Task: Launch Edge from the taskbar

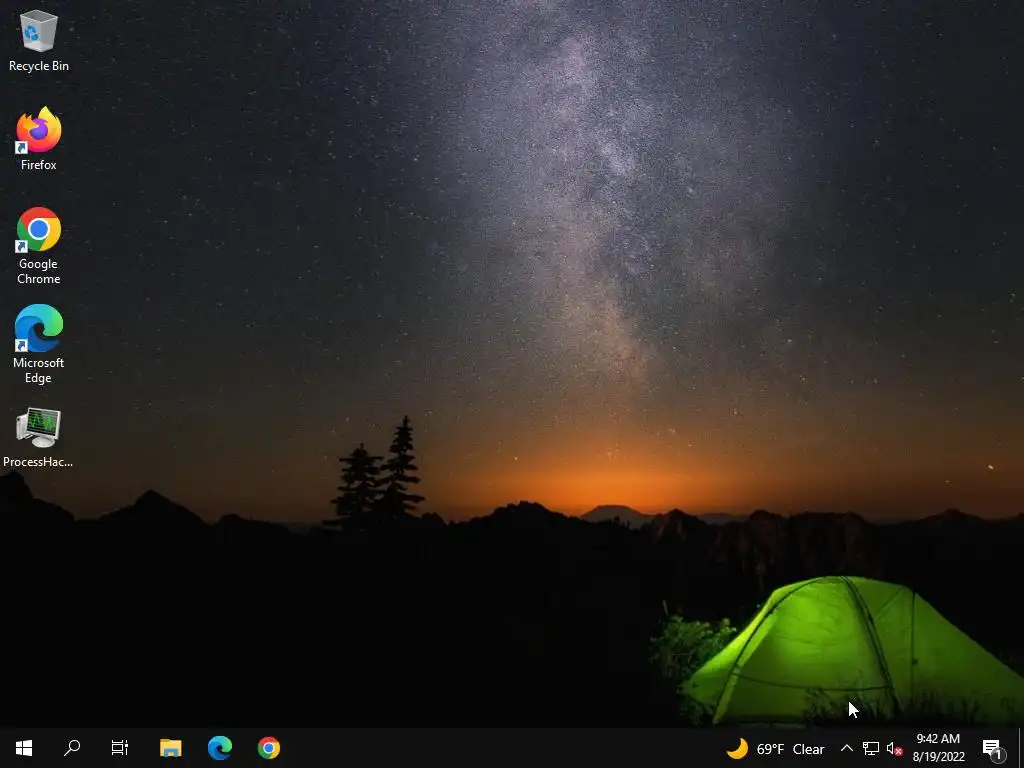Action: pos(219,748)
